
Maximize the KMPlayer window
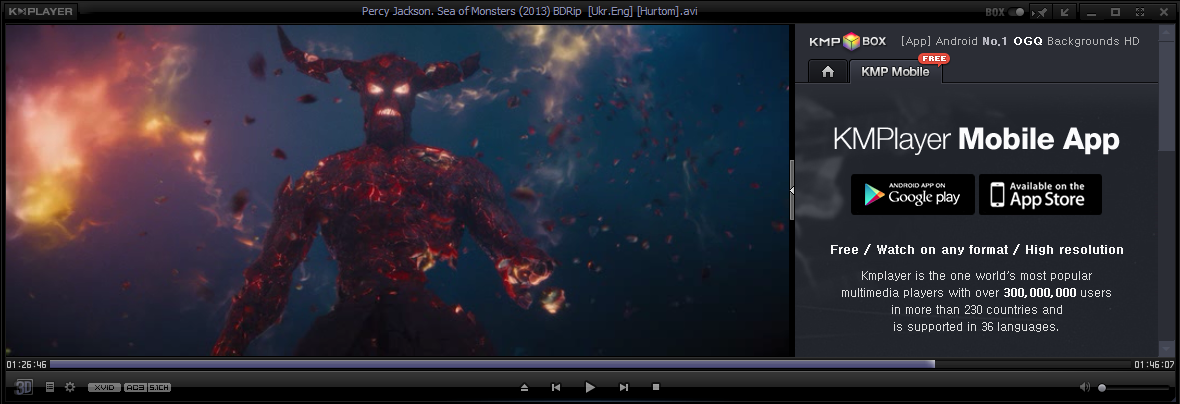1116,12
